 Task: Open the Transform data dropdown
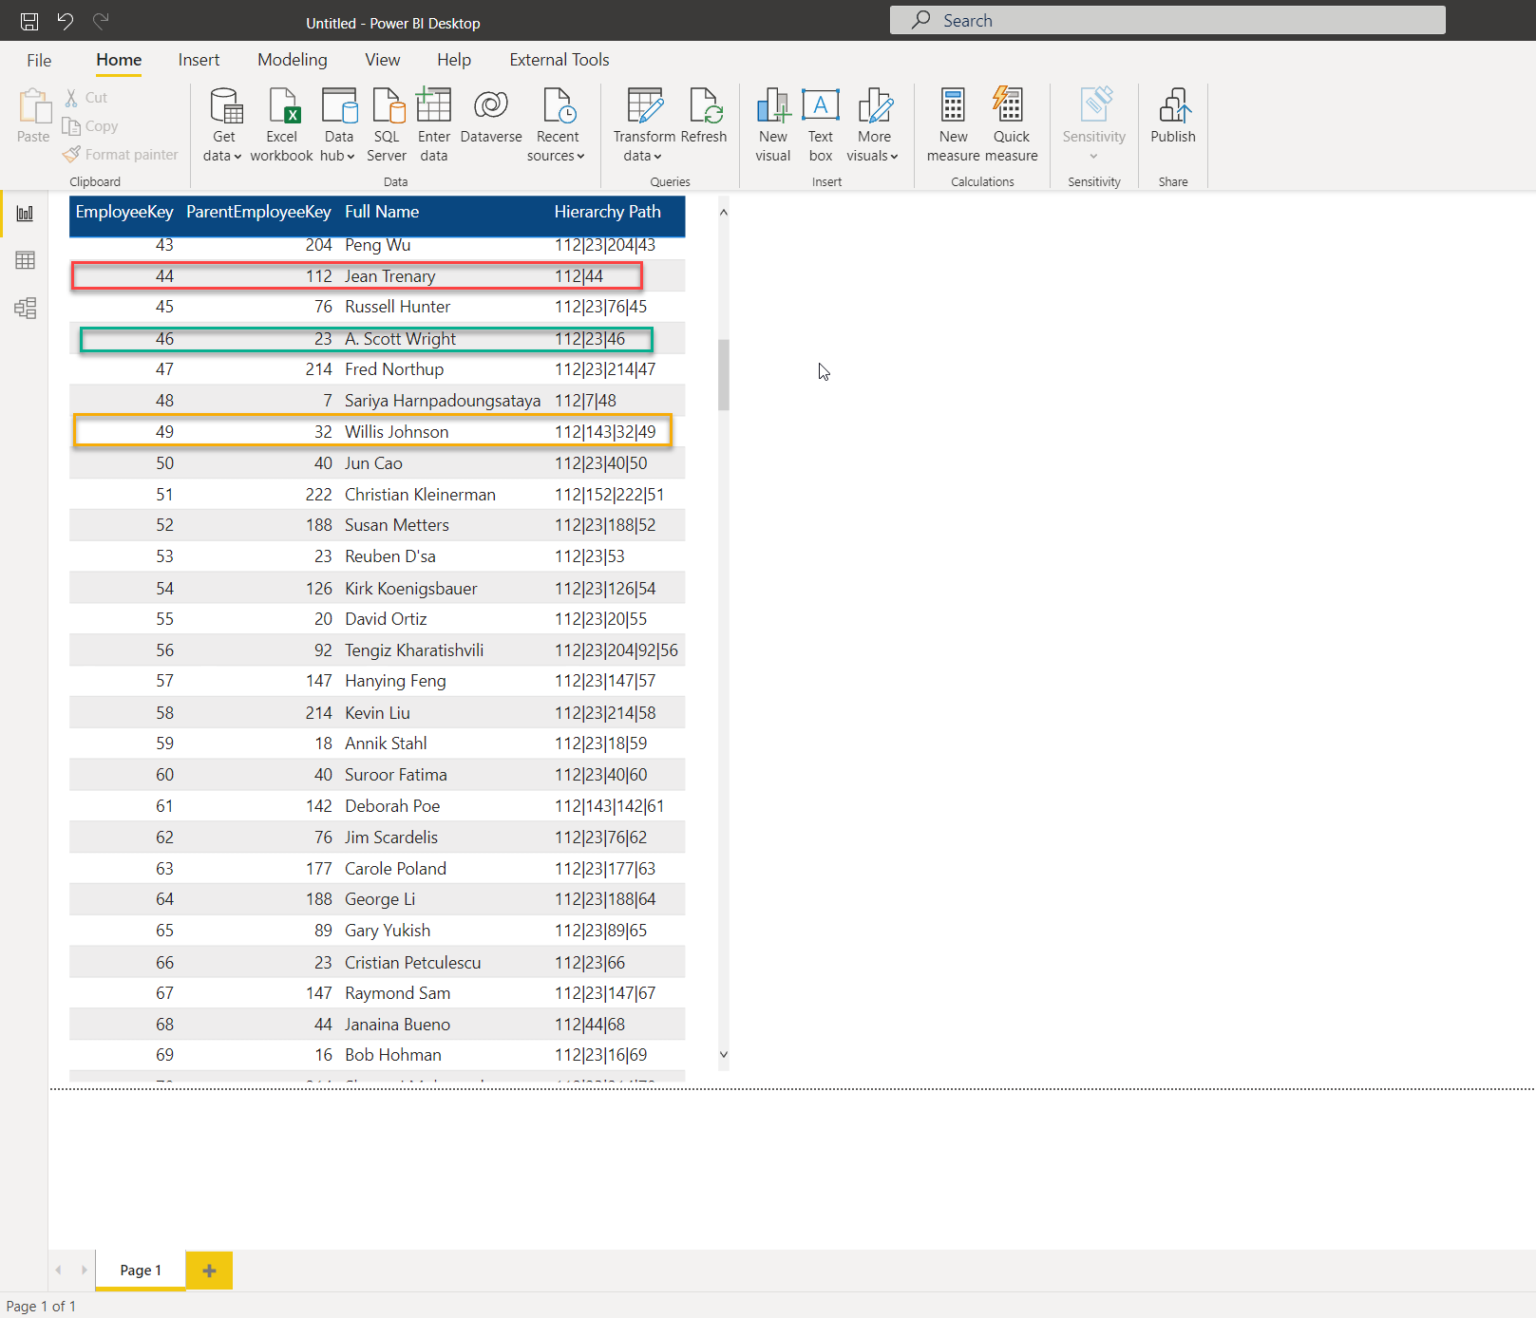(x=643, y=156)
